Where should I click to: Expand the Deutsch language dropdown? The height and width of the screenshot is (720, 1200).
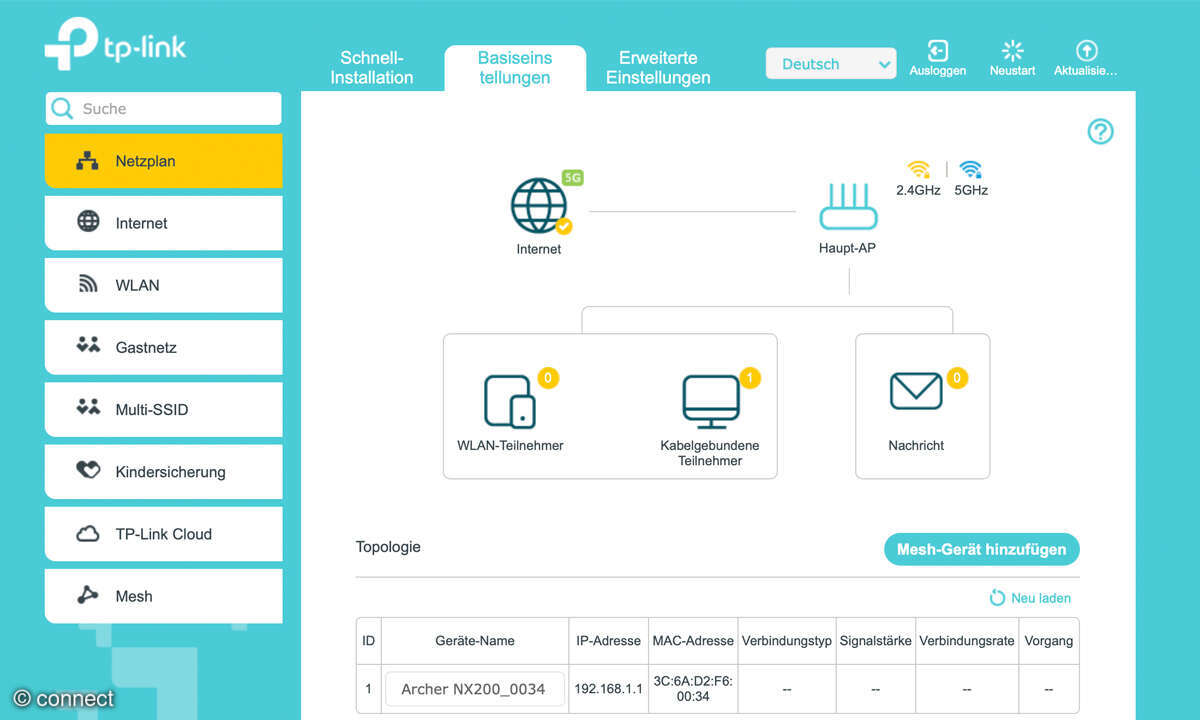pyautogui.click(x=830, y=64)
